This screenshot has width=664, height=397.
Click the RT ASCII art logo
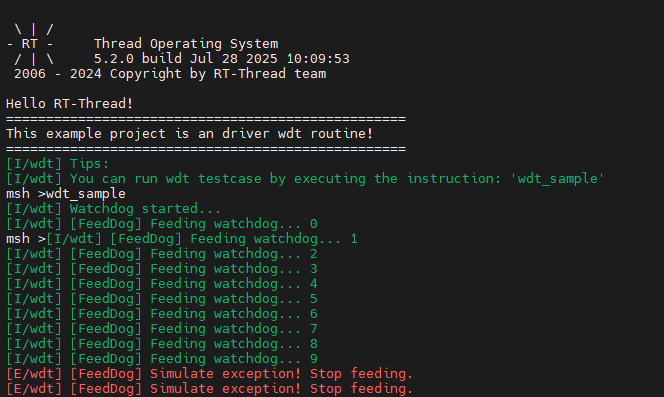coord(30,44)
